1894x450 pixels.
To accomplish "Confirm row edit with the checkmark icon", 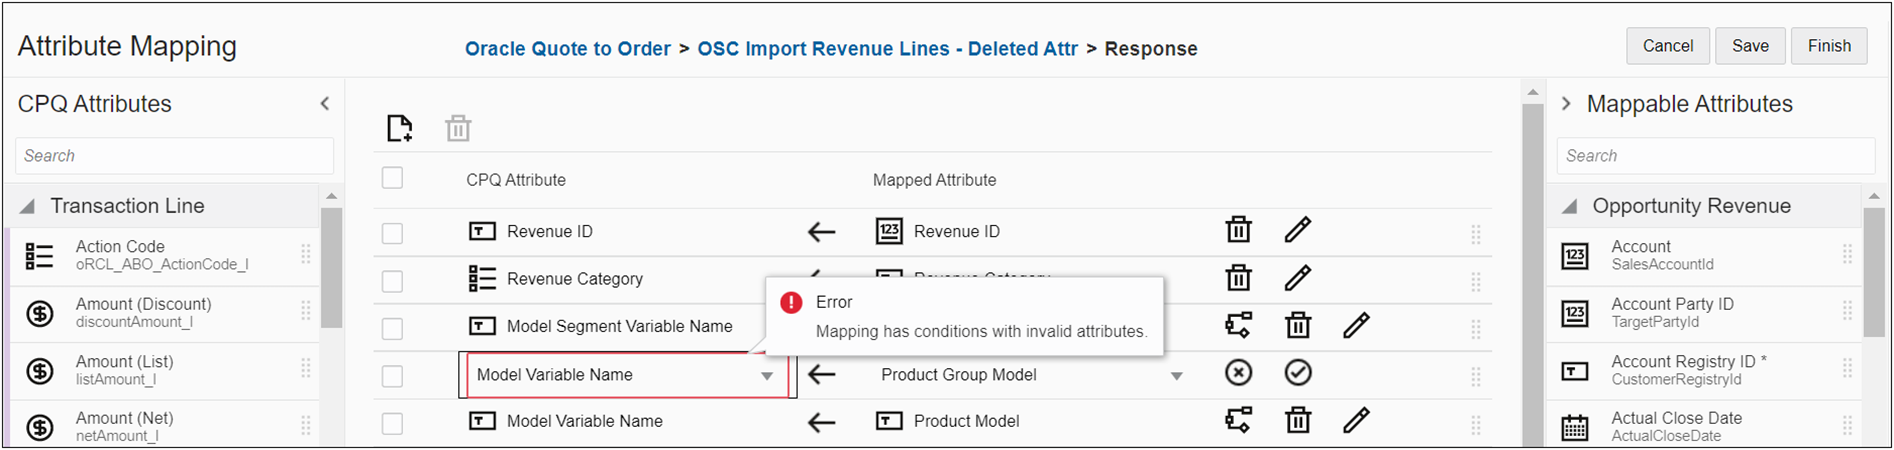I will pyautogui.click(x=1297, y=373).
